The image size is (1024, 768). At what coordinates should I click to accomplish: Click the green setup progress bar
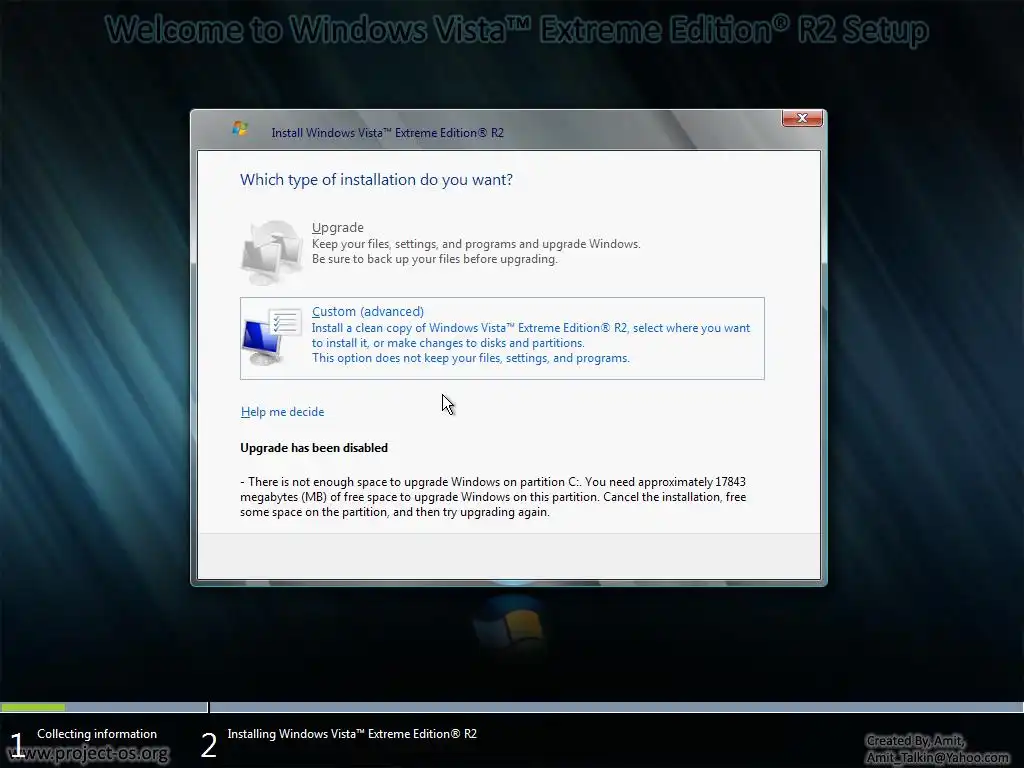click(33, 707)
